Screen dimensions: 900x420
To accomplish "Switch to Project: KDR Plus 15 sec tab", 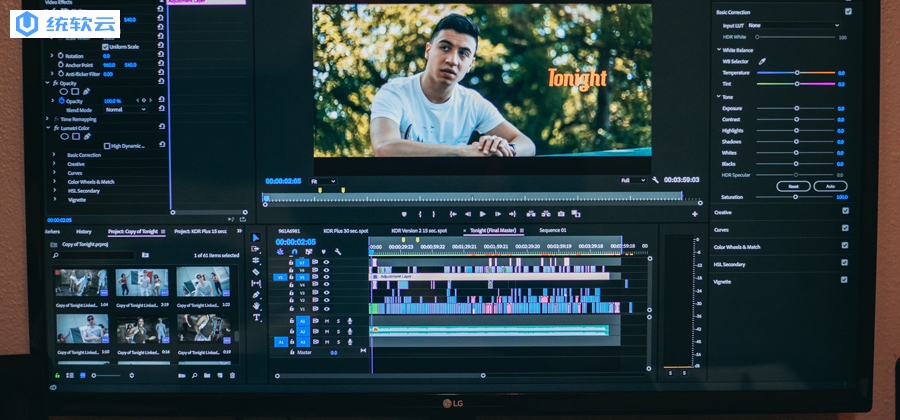I will pyautogui.click(x=200, y=232).
